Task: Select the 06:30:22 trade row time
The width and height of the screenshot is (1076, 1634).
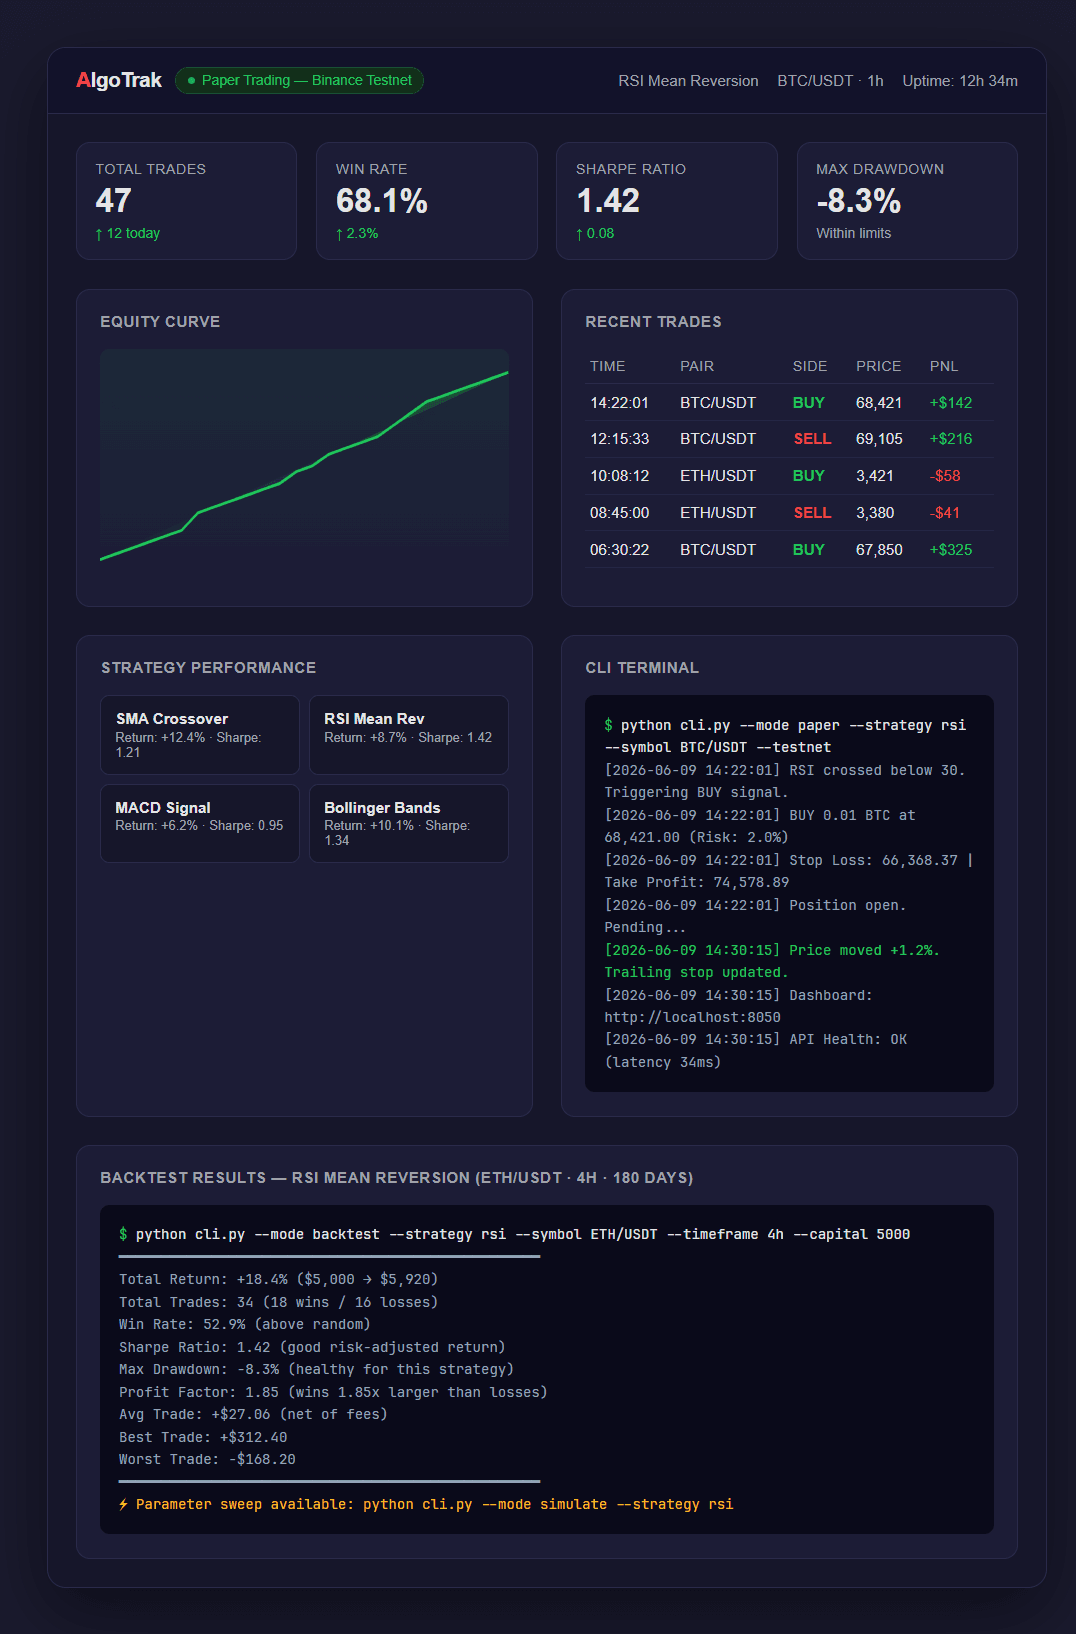Action: (x=619, y=550)
